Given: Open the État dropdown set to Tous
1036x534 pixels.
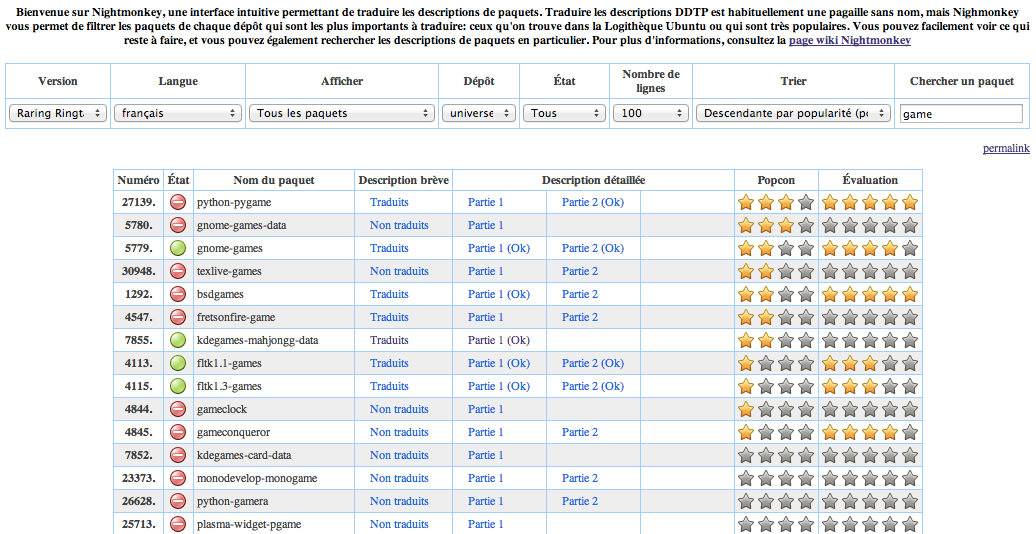Looking at the screenshot, I should pyautogui.click(x=564, y=113).
